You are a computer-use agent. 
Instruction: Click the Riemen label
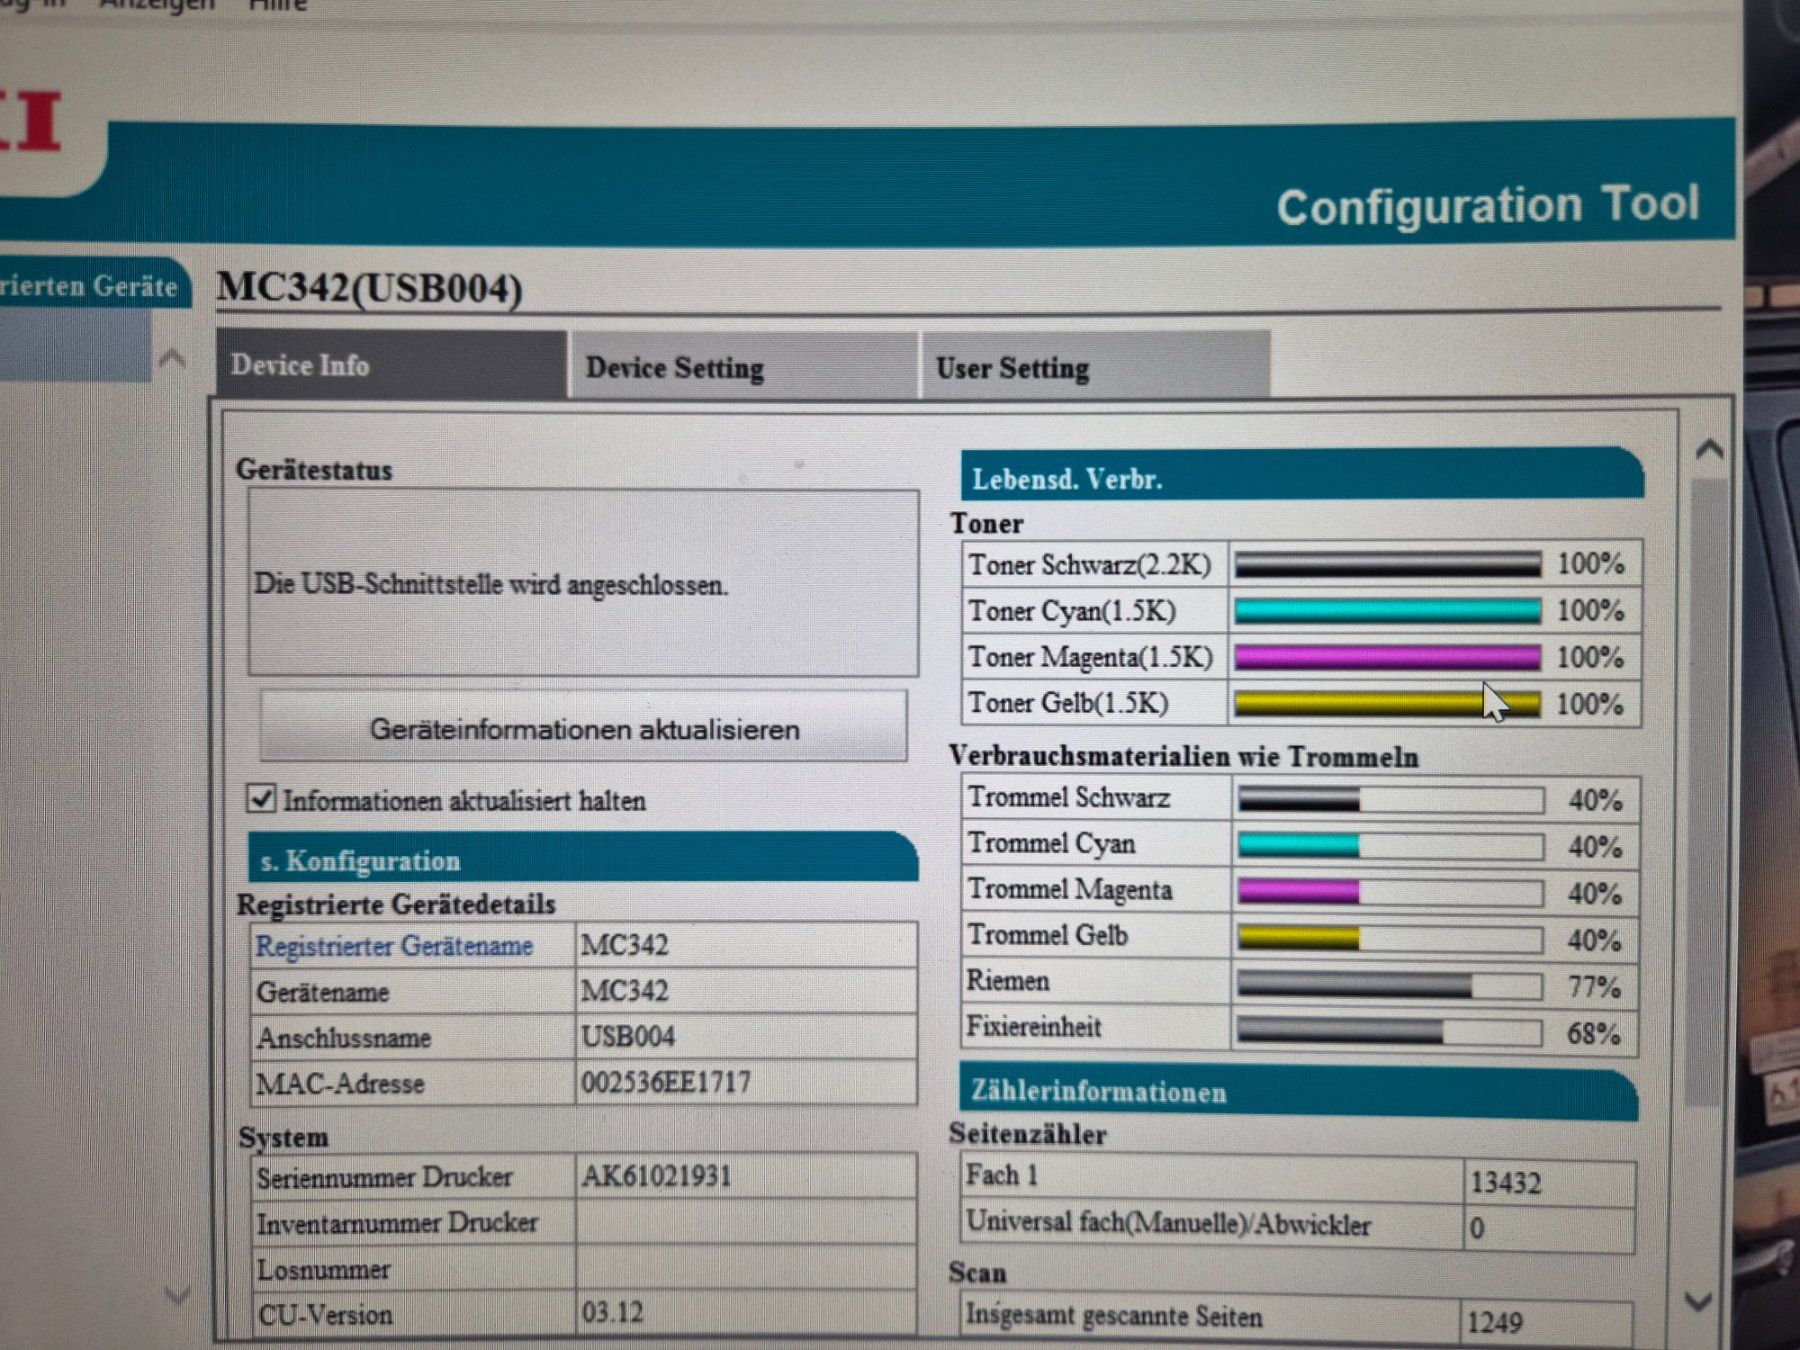[1008, 981]
